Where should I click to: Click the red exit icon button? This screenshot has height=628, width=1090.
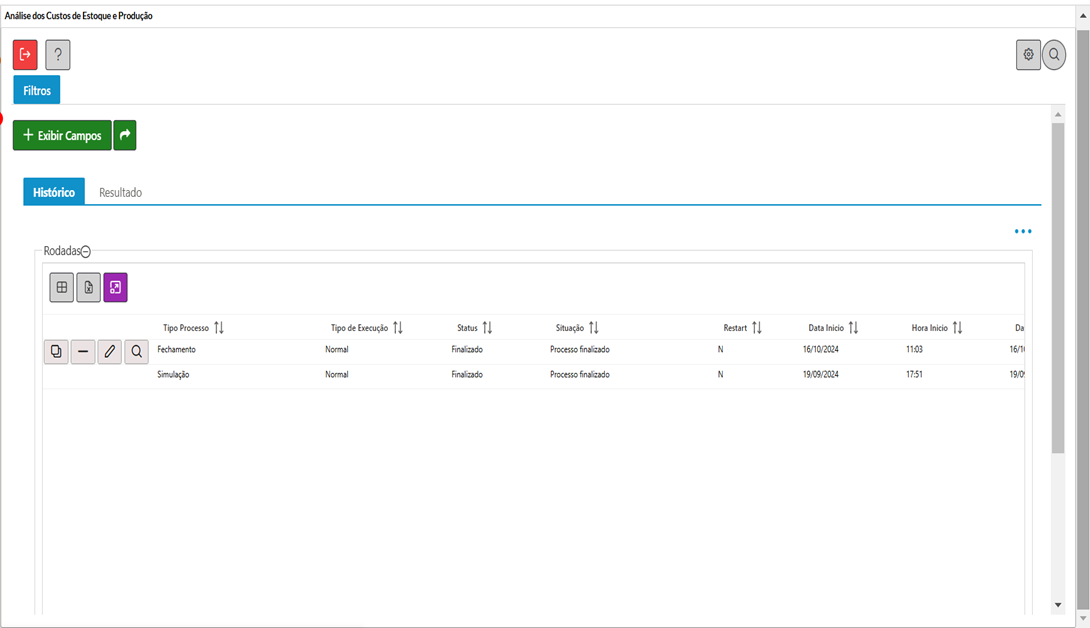tap(25, 55)
